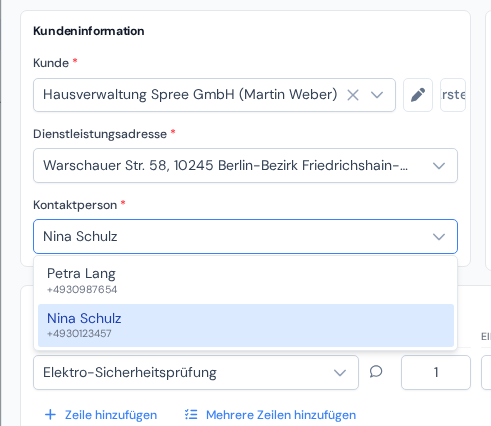Click the phone number +4930987654
The width and height of the screenshot is (491, 426).
pos(82,289)
